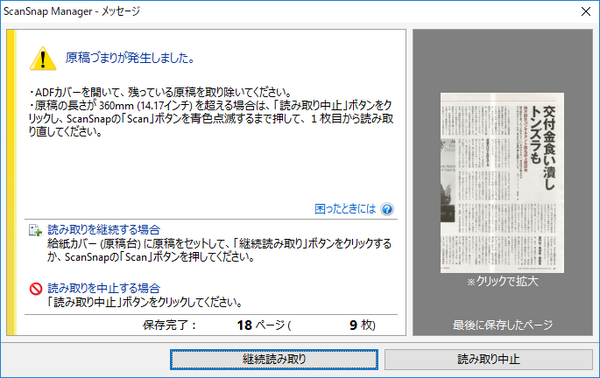
Task: Click the 18 ページ count
Action: pyautogui.click(x=263, y=325)
